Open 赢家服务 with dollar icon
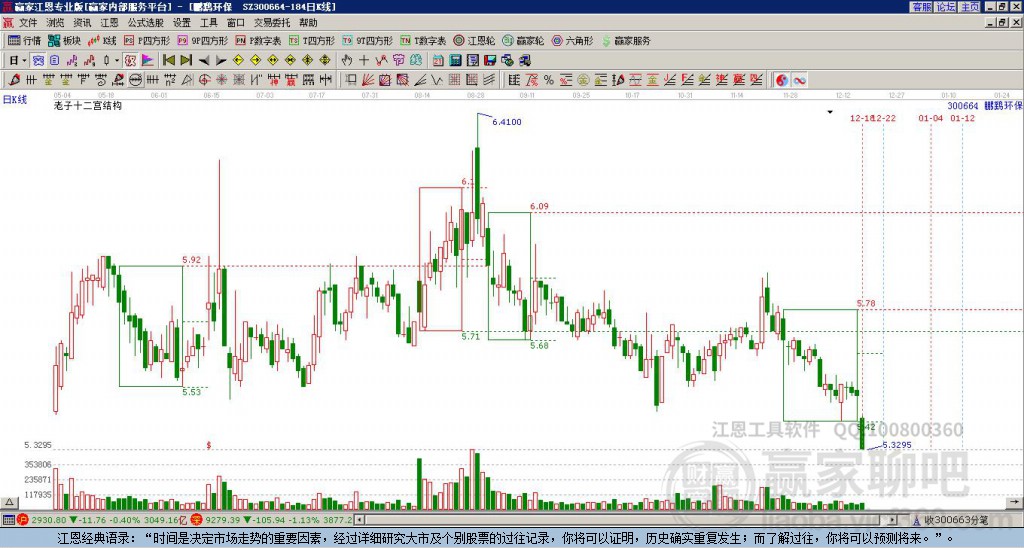The image size is (1024, 548). (626, 40)
